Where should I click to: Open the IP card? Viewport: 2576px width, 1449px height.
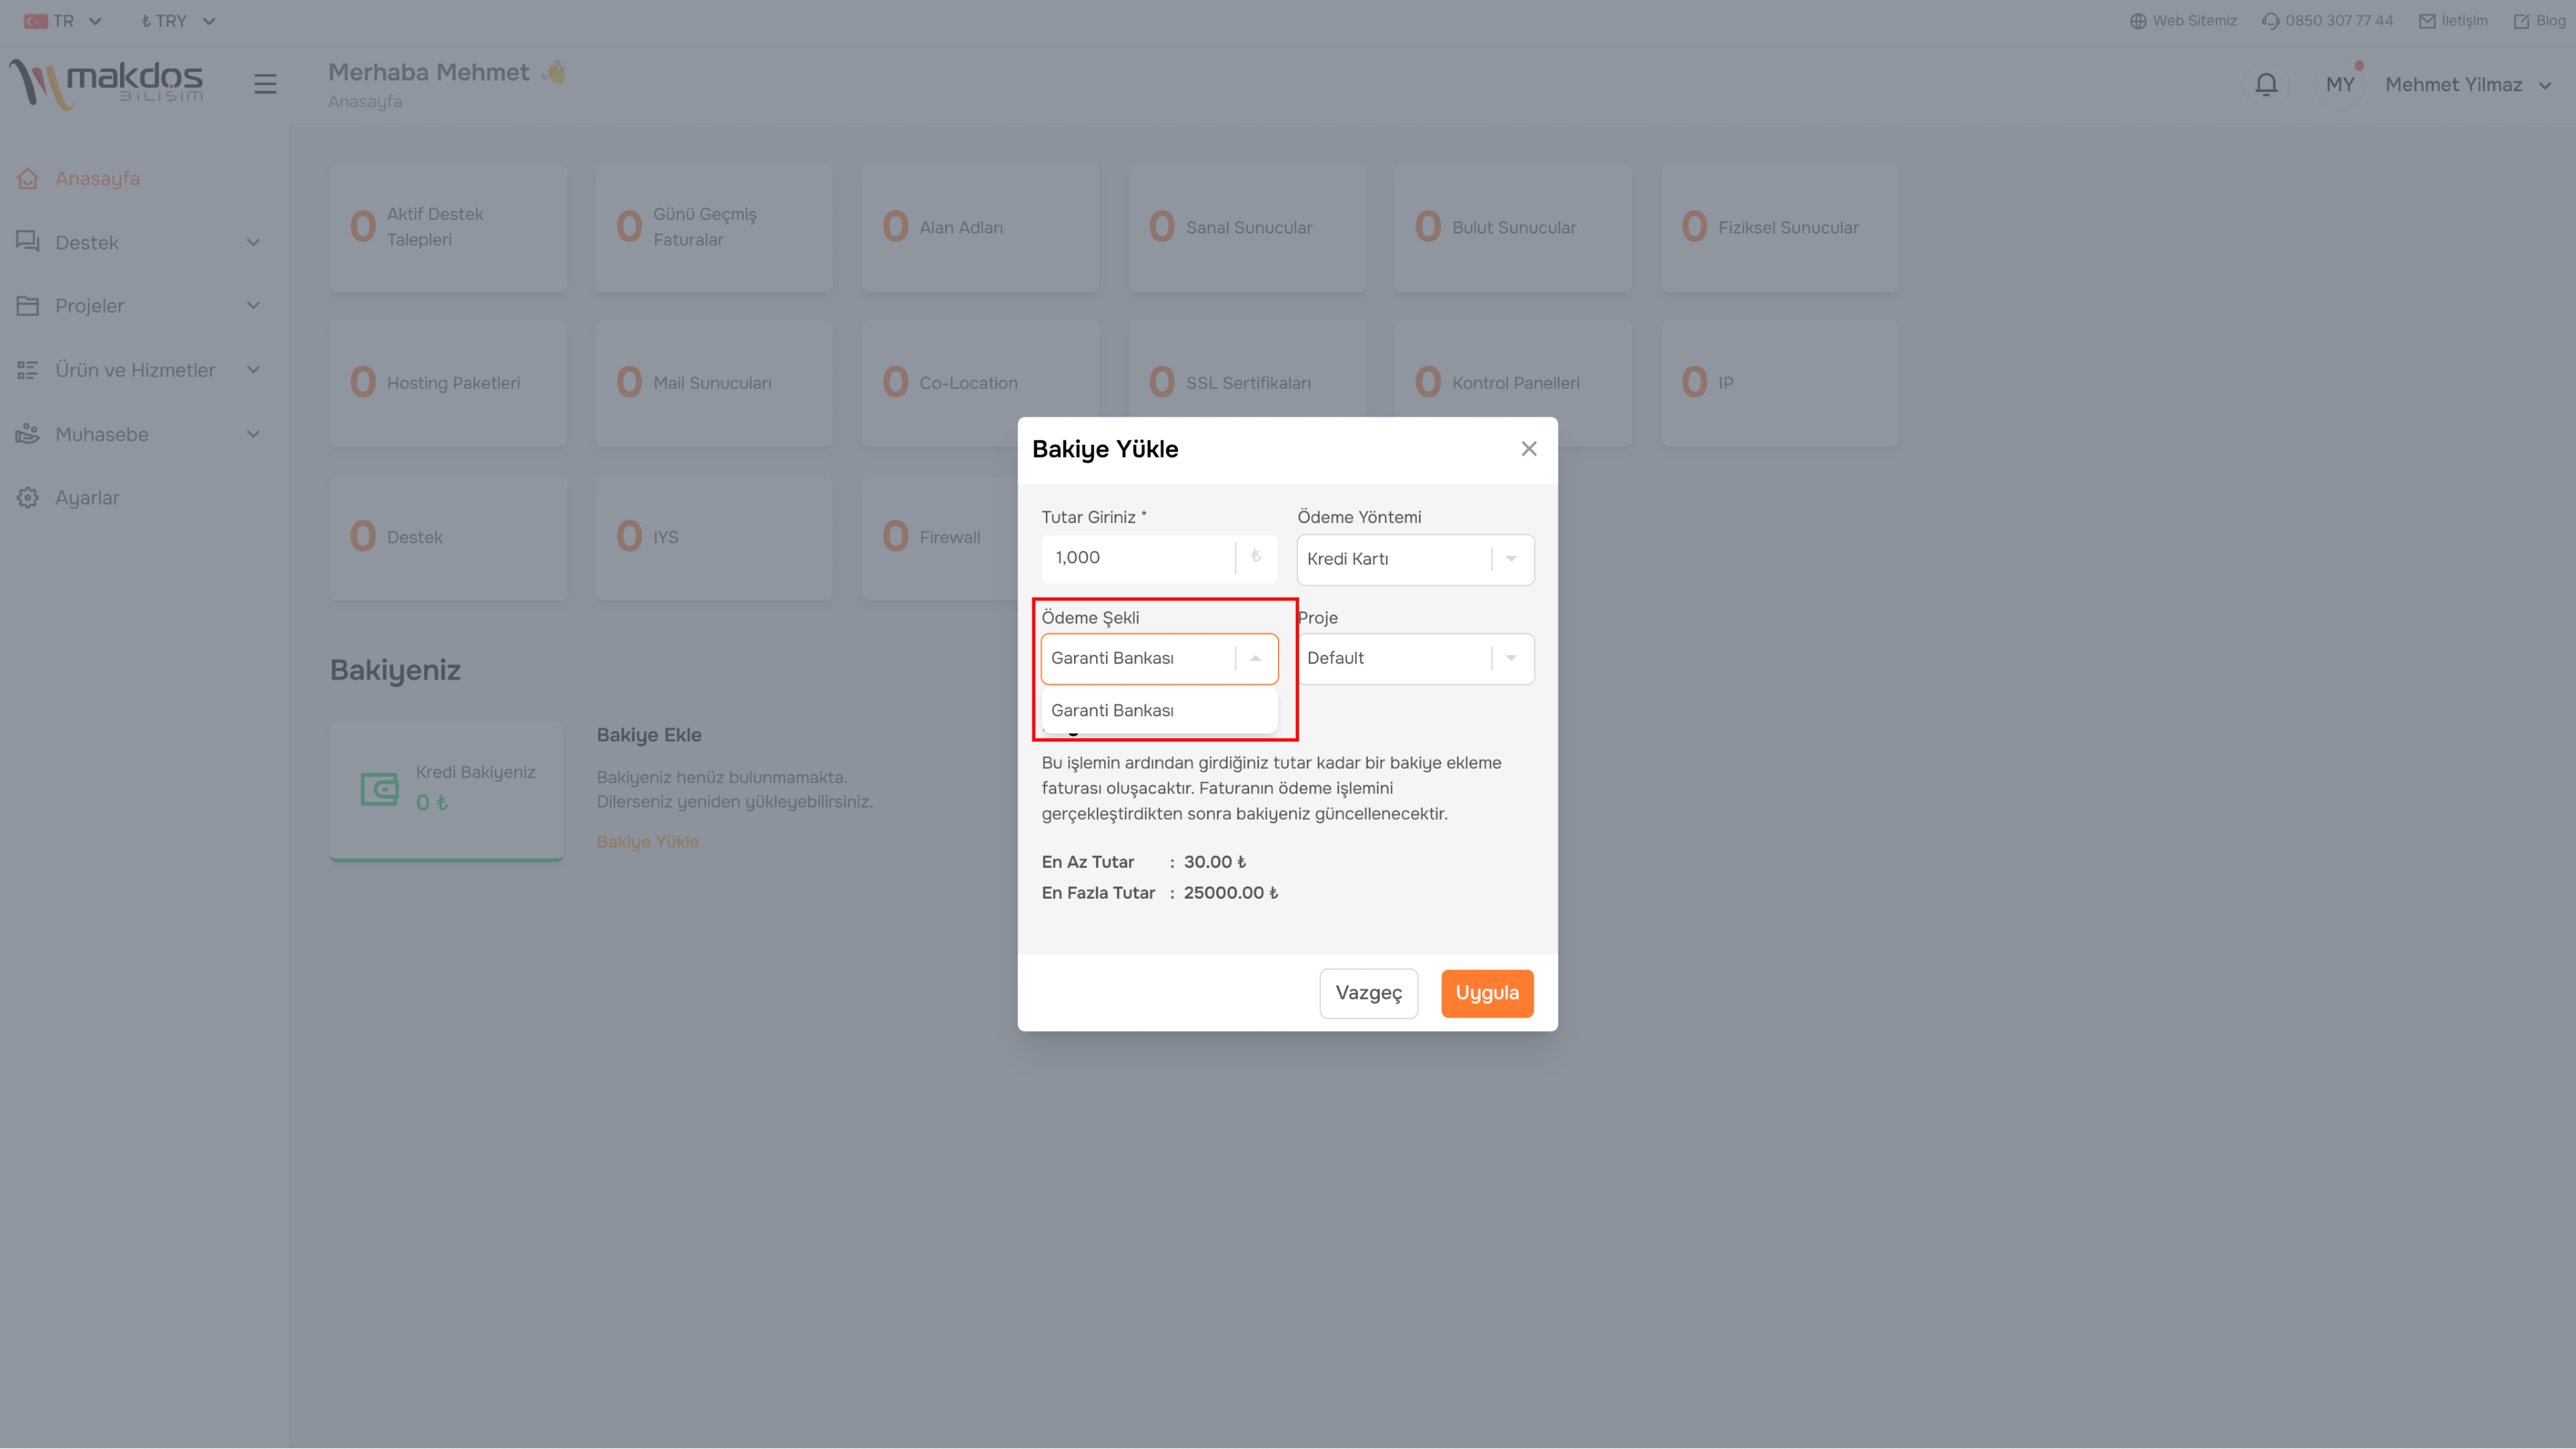point(1780,383)
